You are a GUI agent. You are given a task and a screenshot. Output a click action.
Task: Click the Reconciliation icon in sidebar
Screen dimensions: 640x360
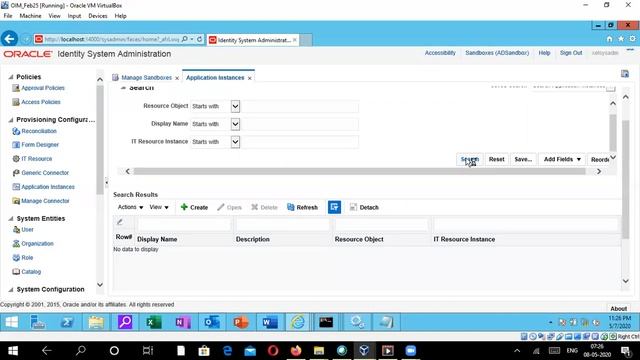pyautogui.click(x=16, y=131)
